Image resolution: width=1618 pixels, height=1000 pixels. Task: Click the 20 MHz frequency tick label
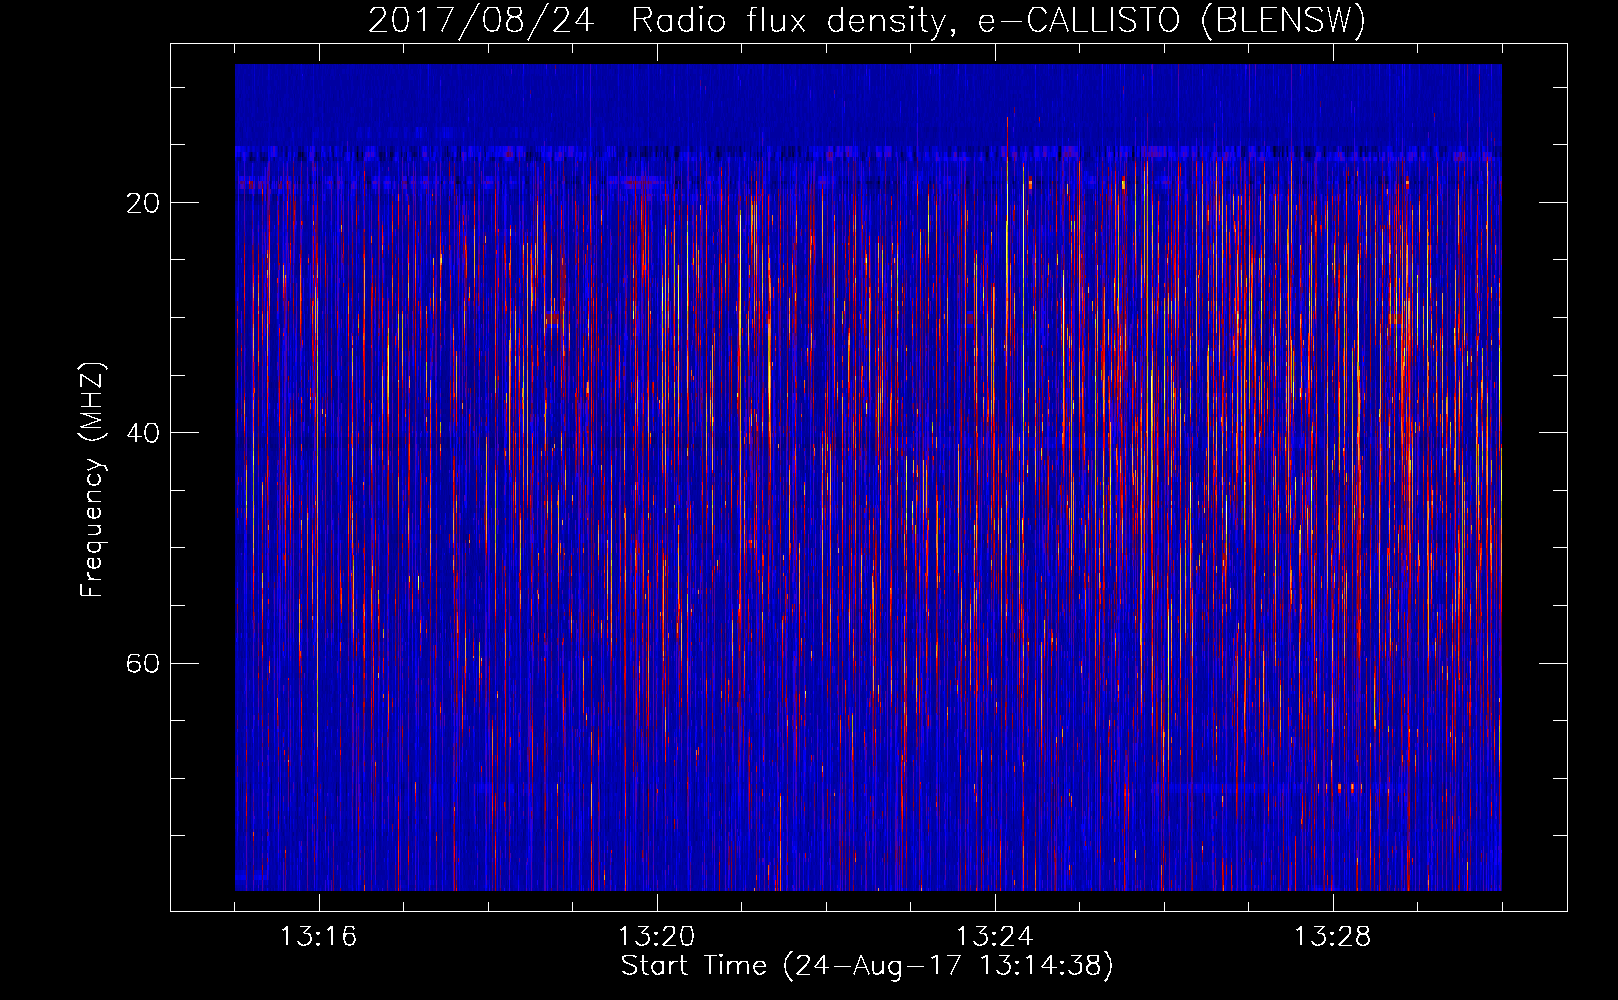point(143,203)
